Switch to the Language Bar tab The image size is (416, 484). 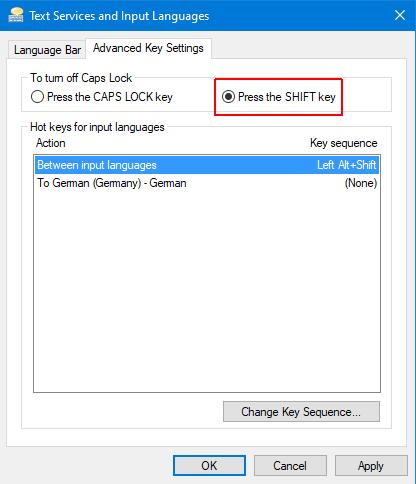[x=47, y=50]
